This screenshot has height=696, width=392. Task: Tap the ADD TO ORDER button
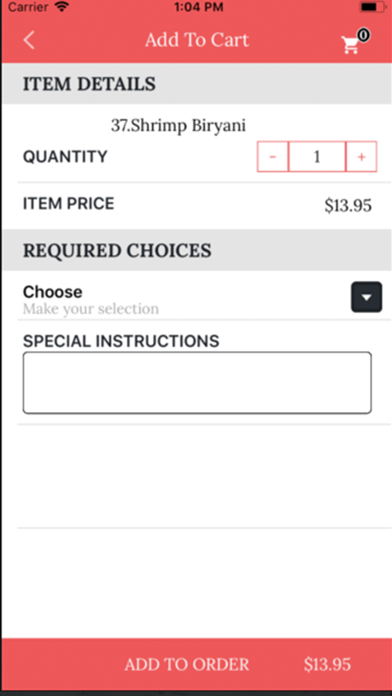pyautogui.click(x=187, y=664)
